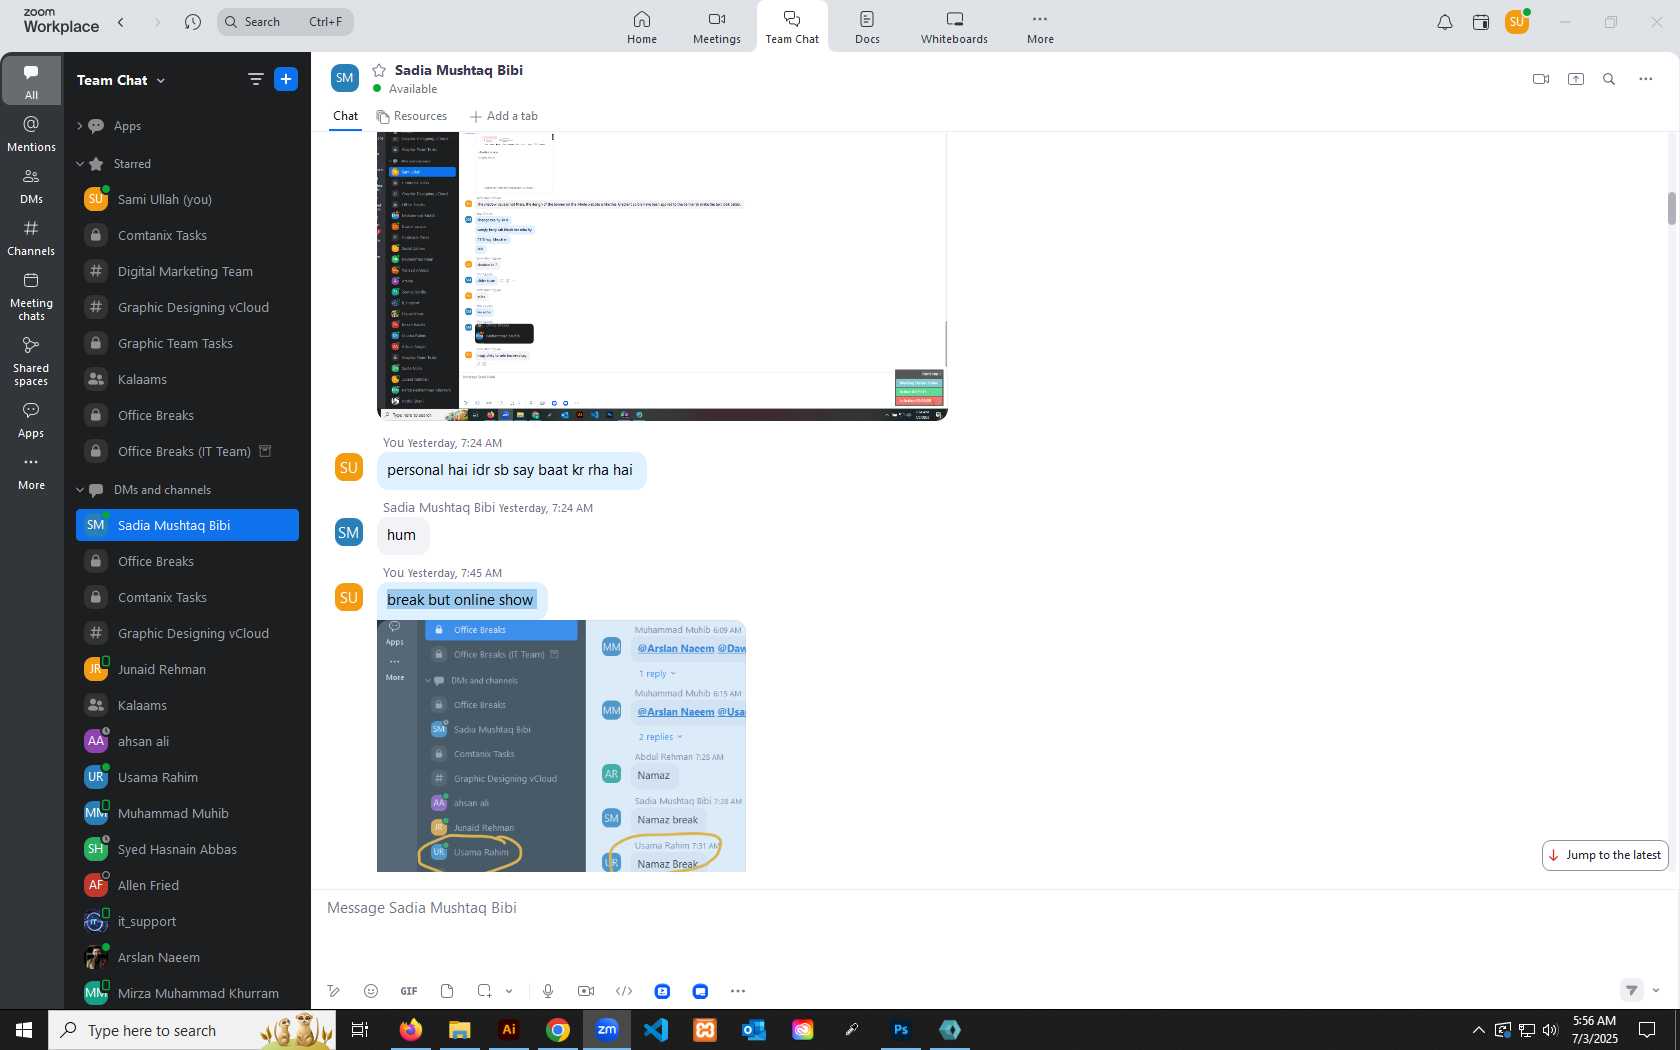This screenshot has height=1050, width=1680.
Task: Expand the 2 replies thread in screenshot
Action: [660, 737]
